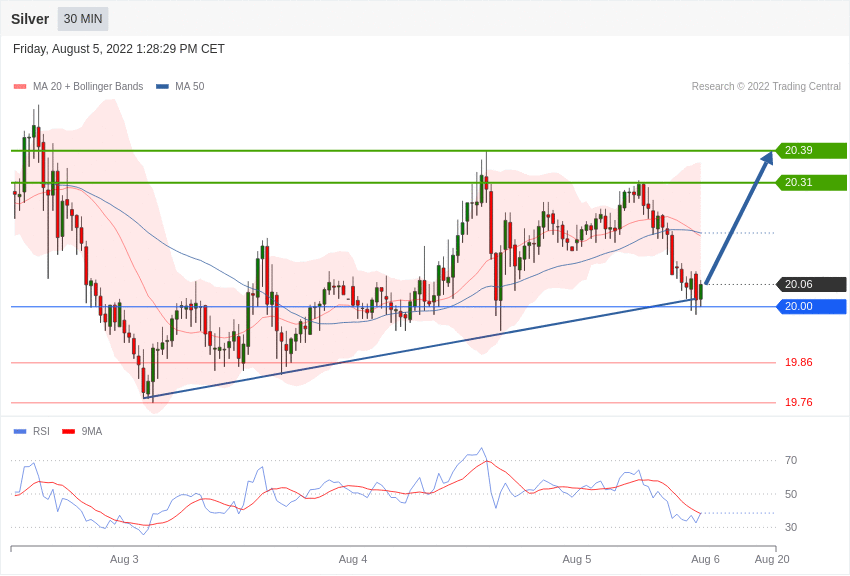Viewport: 850px width, 576px height.
Task: Click the 20.00 blue pivot price tag
Action: (x=811, y=306)
